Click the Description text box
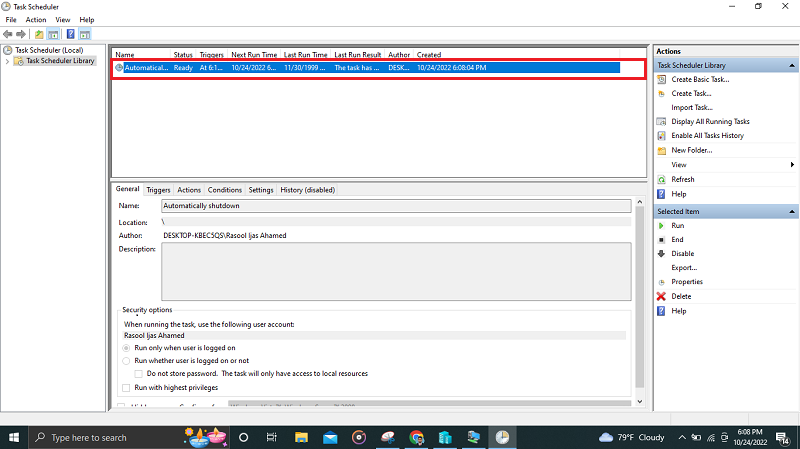 coord(396,271)
